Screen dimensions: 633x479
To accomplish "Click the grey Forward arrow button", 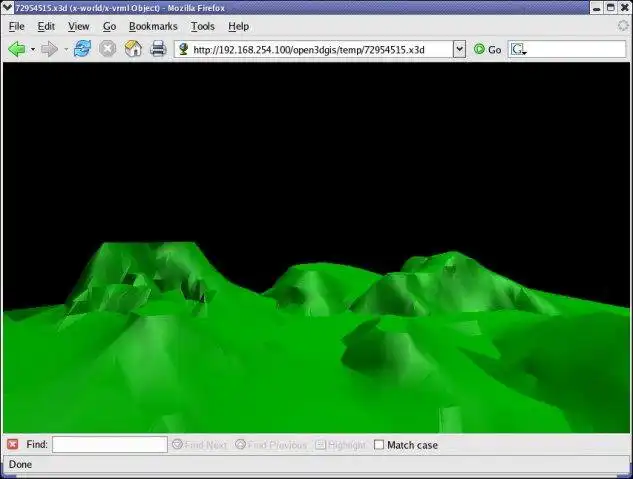I will 49,49.
